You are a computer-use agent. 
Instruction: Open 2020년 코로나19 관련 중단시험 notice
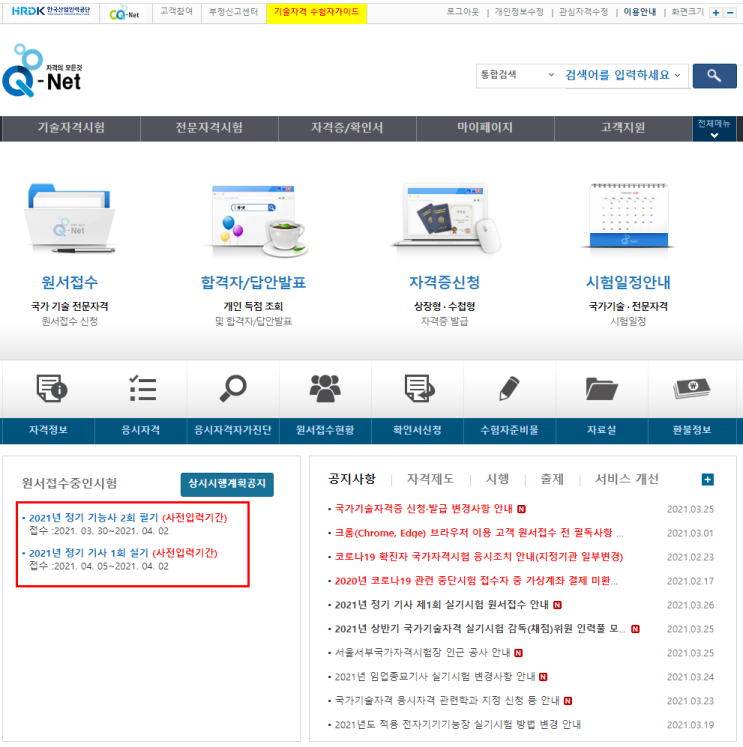(x=475, y=581)
